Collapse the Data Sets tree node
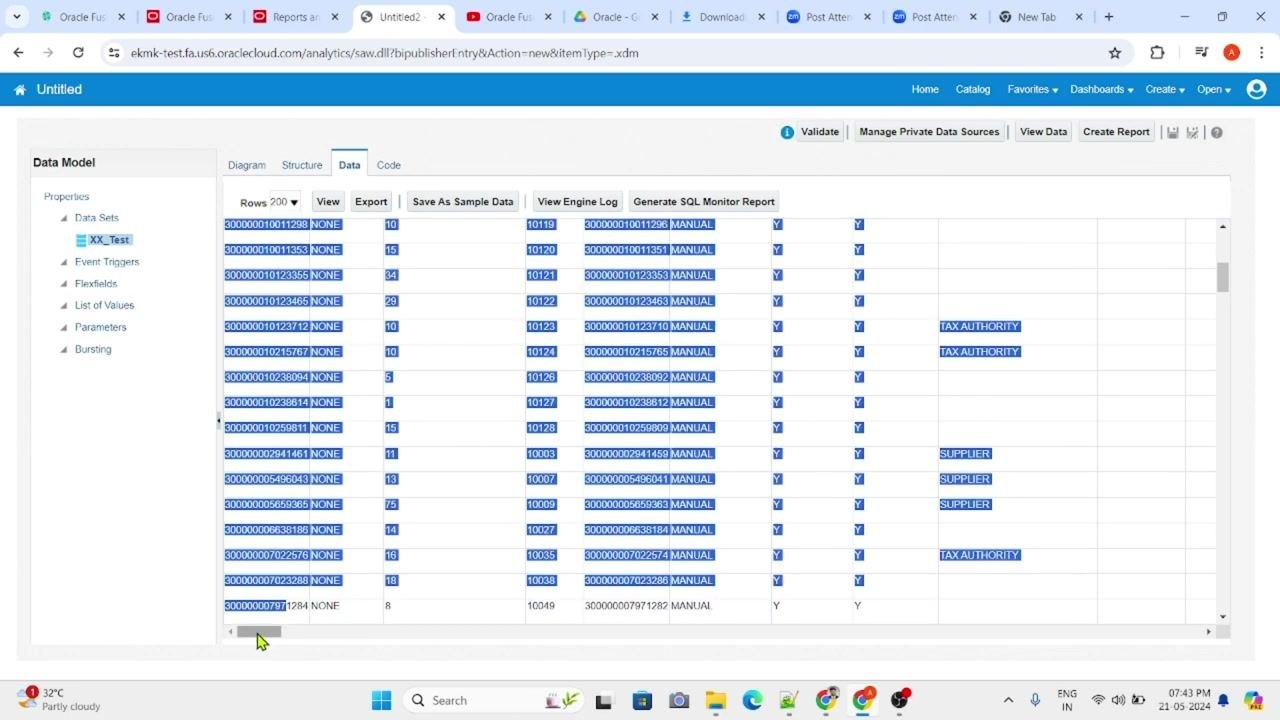 64,218
